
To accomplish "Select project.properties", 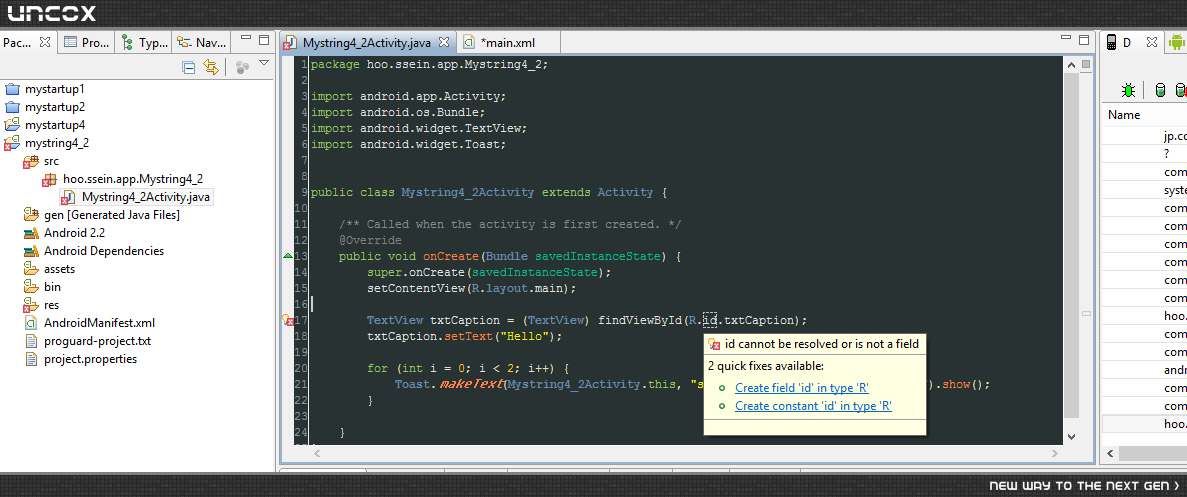I will [x=81, y=359].
